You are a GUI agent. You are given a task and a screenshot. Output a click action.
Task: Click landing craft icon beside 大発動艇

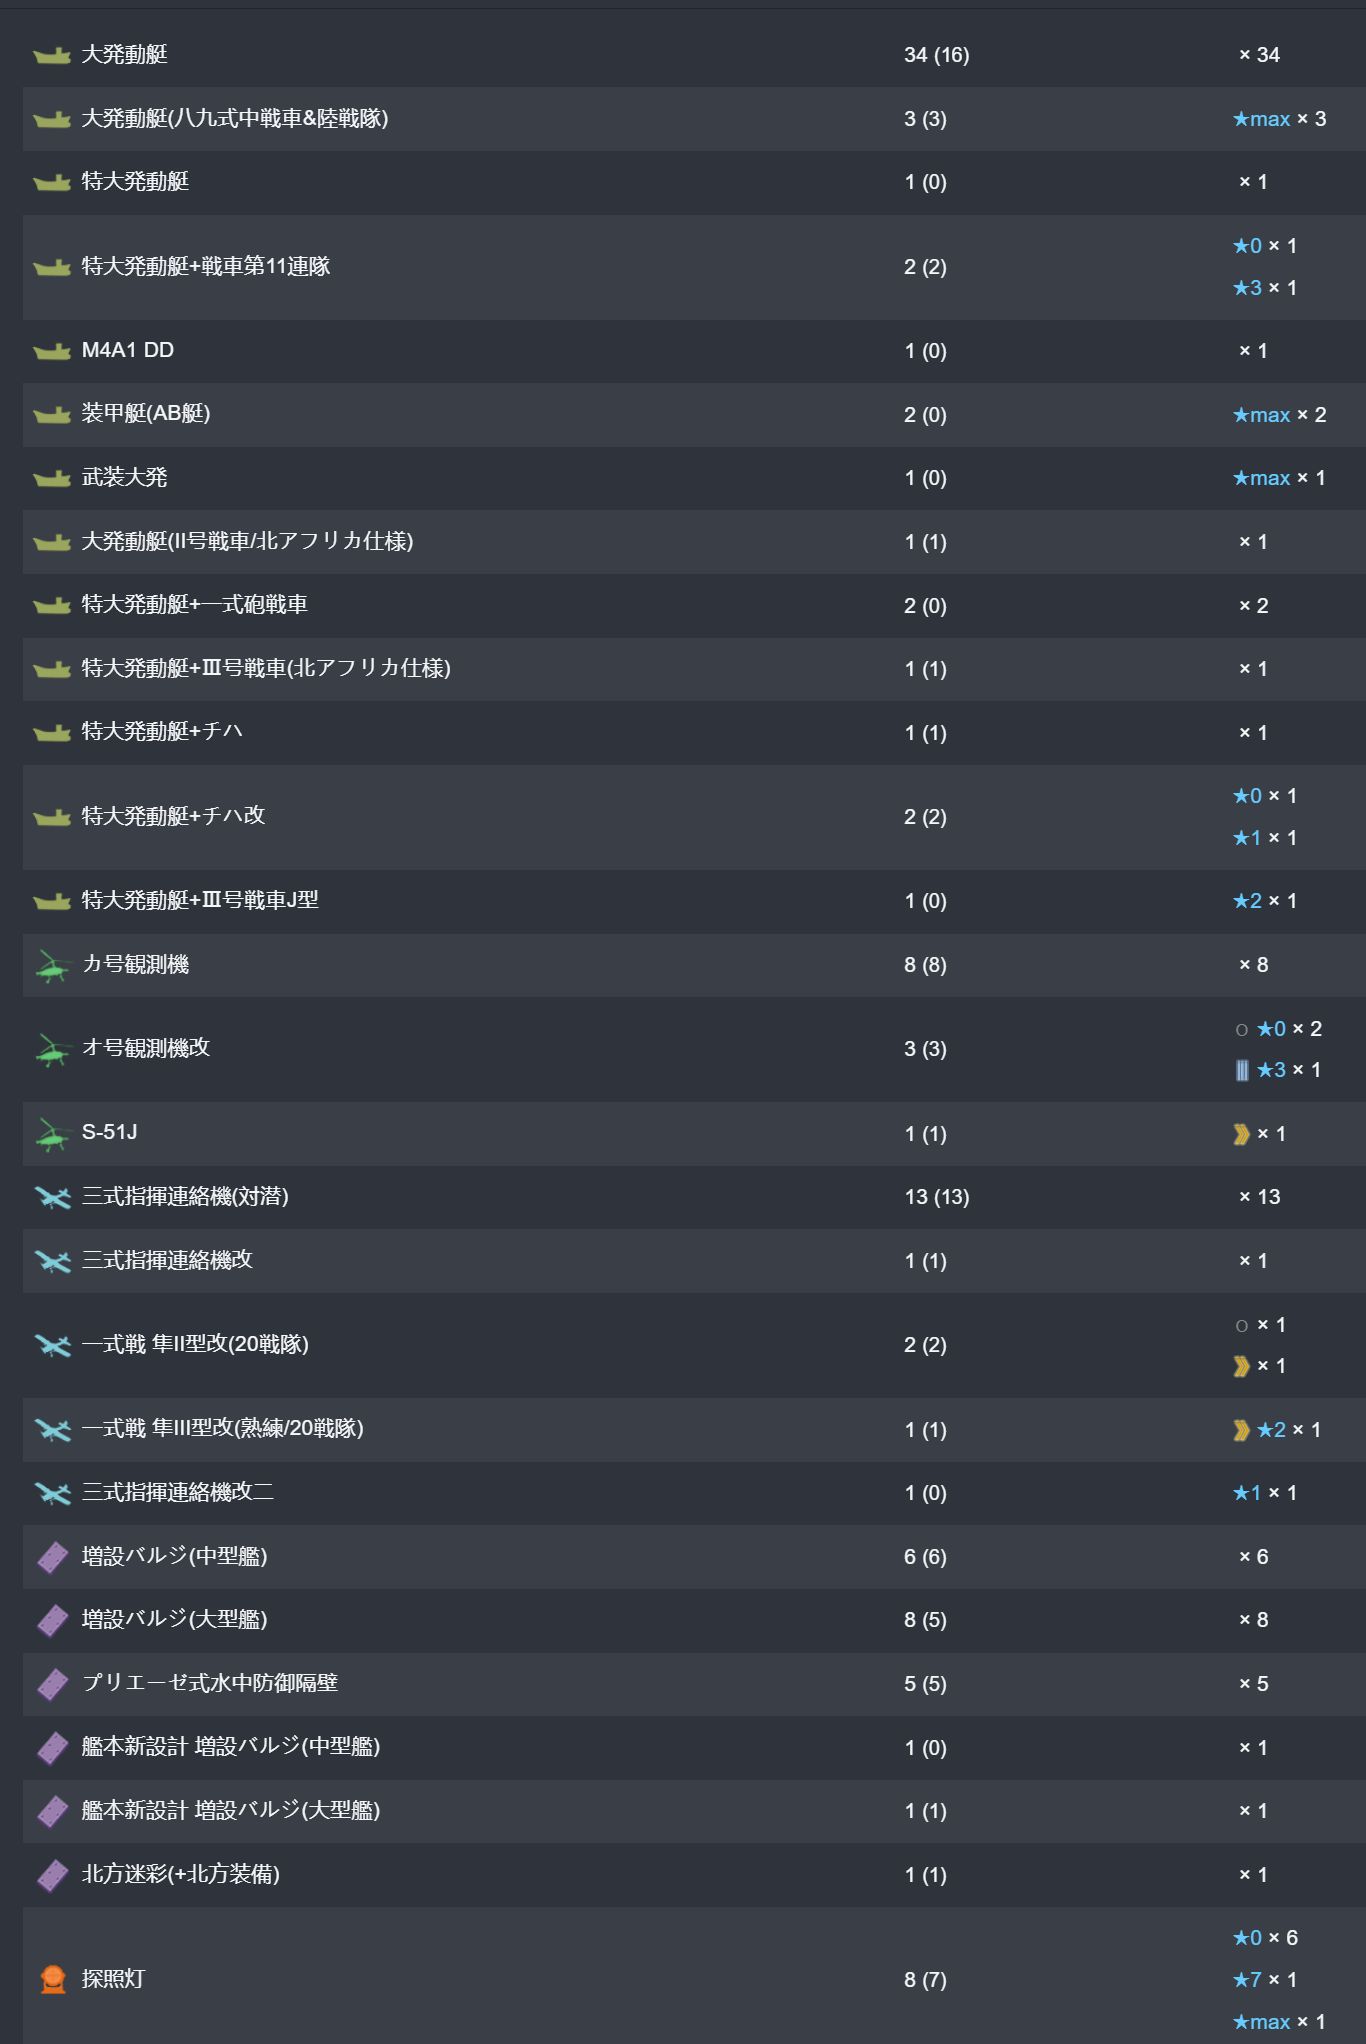tap(52, 55)
